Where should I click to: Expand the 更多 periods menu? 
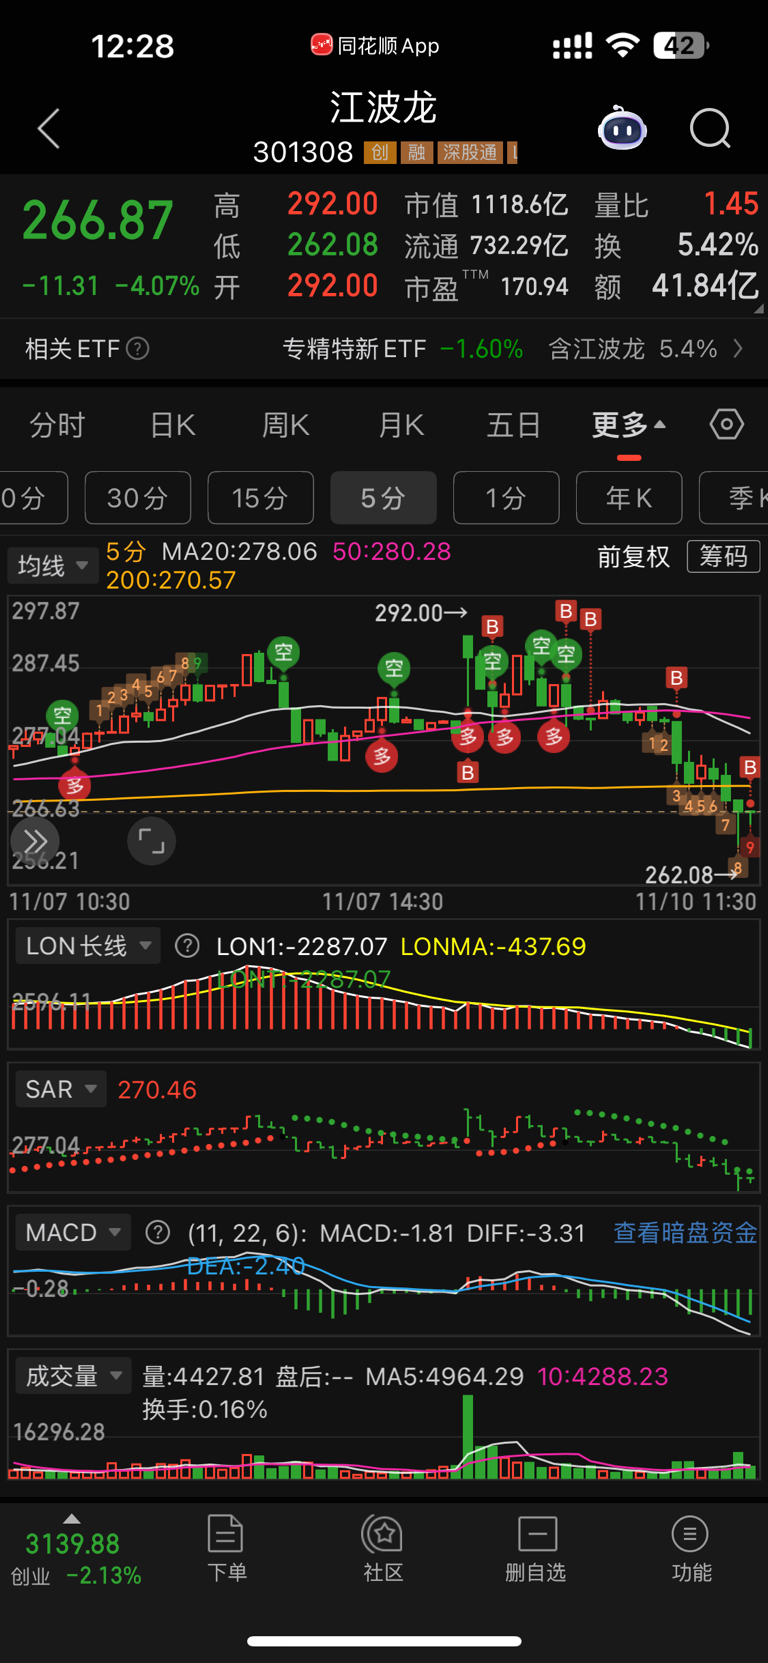click(x=628, y=425)
